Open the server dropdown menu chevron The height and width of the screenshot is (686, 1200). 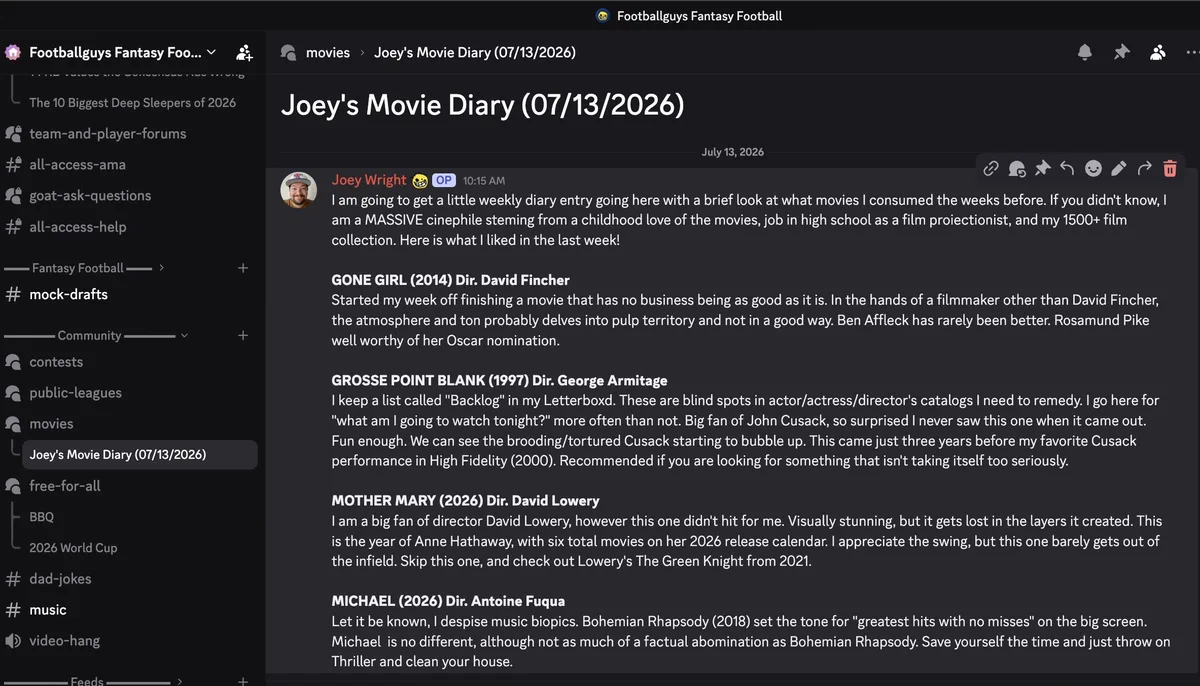211,52
